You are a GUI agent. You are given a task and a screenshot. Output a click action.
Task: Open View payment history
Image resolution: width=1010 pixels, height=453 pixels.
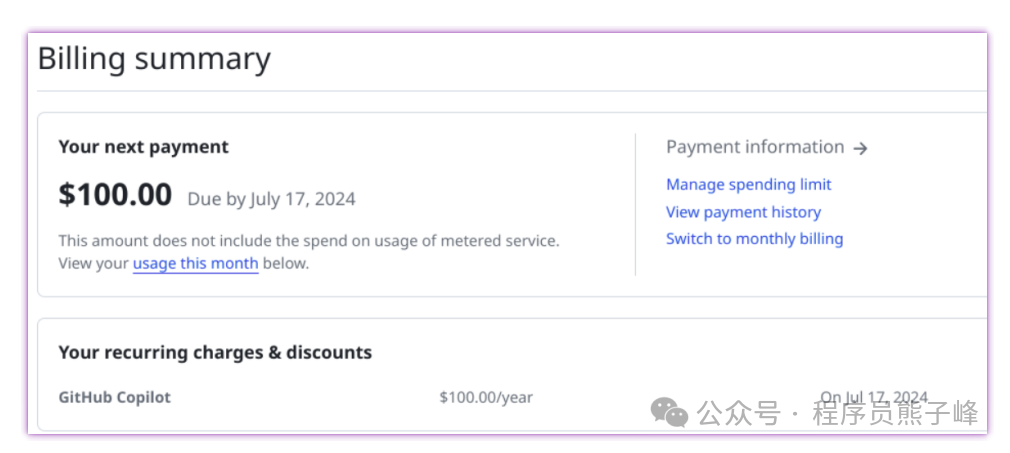tap(743, 212)
